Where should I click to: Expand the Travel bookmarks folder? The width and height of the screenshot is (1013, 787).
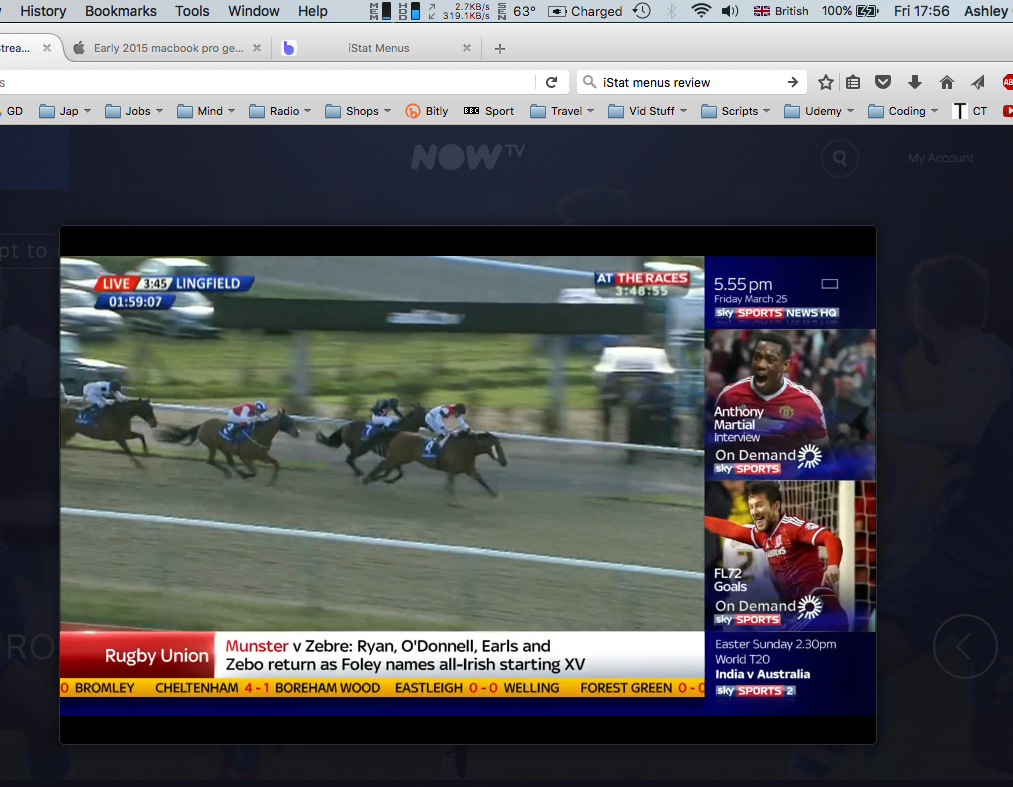point(562,111)
